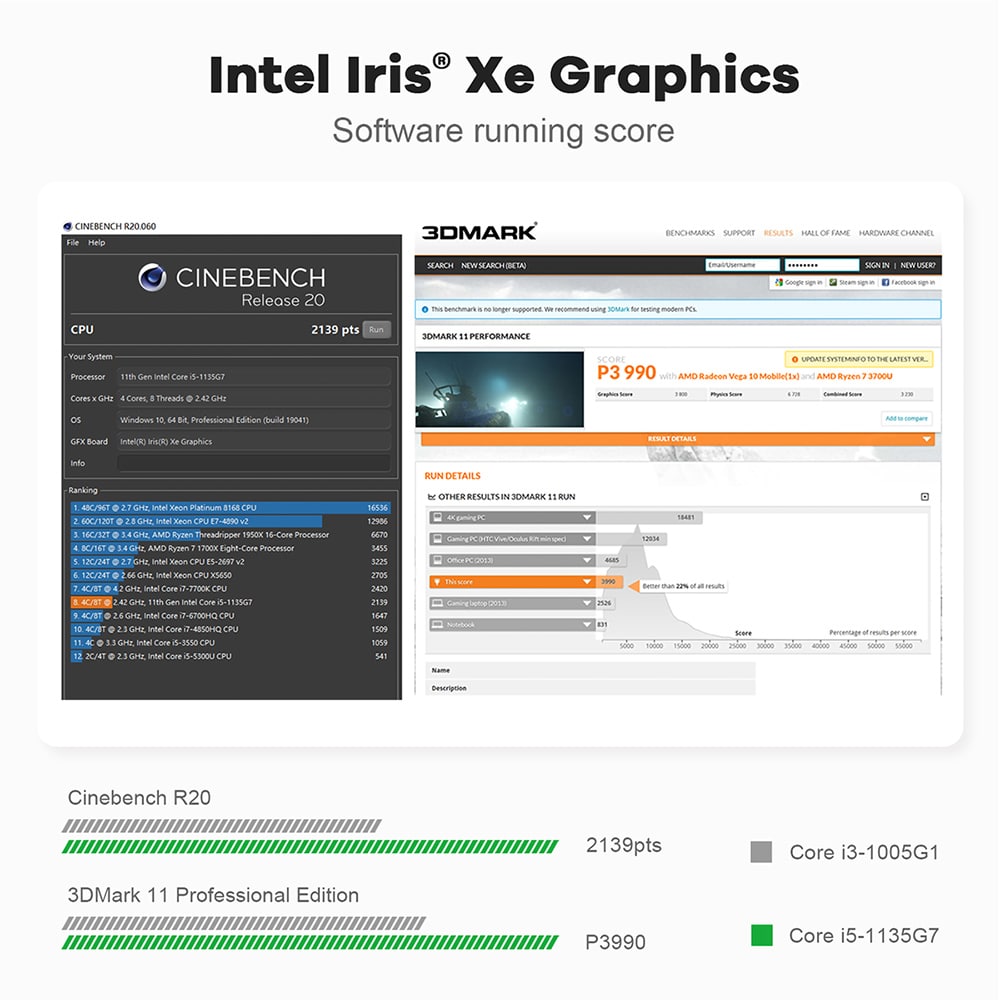Click the Add to compare button
This screenshot has width=1000, height=1000.
906,418
